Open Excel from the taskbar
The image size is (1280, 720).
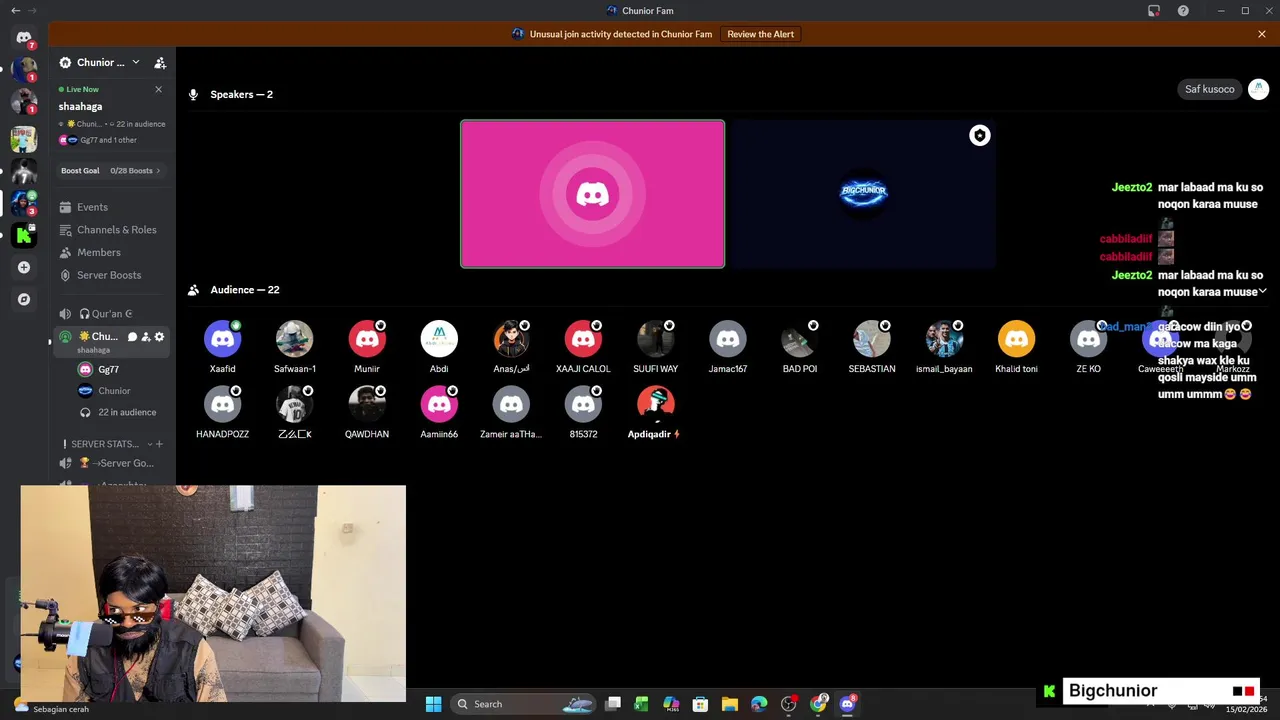coord(642,704)
